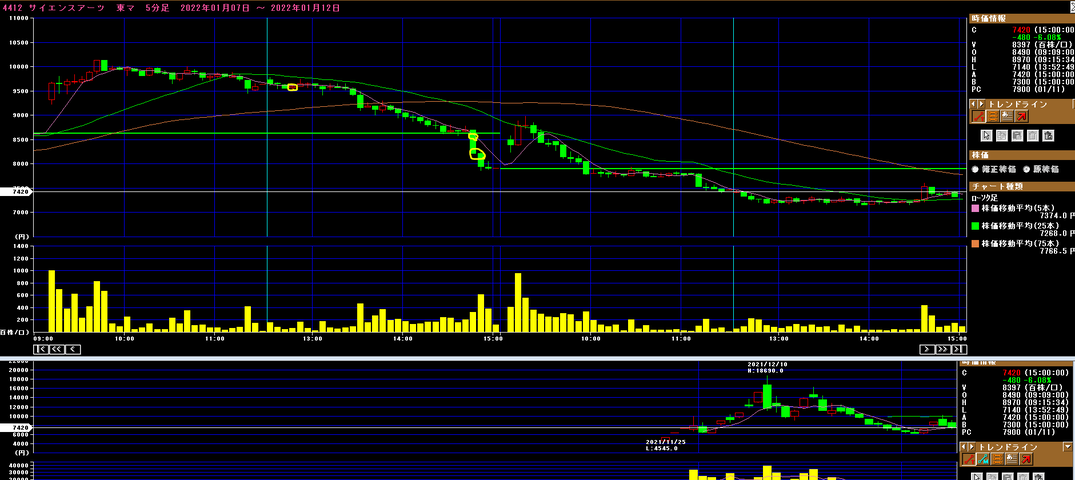Click 2021/12/10 H:18690.0 annotation on bottom chart
This screenshot has width=1075, height=480.
[765, 366]
